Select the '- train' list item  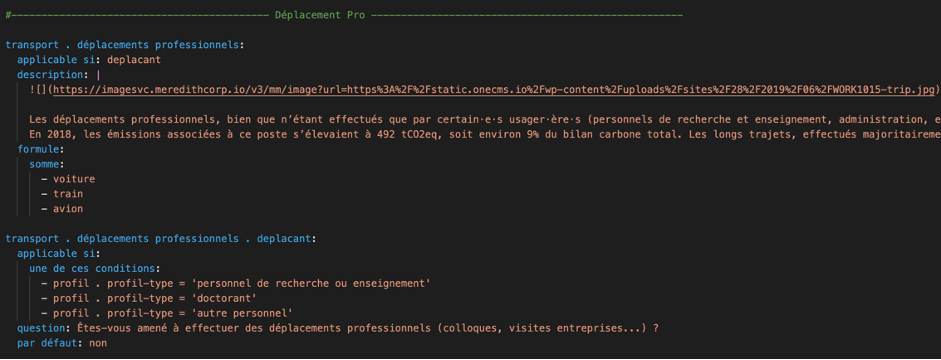pos(62,194)
